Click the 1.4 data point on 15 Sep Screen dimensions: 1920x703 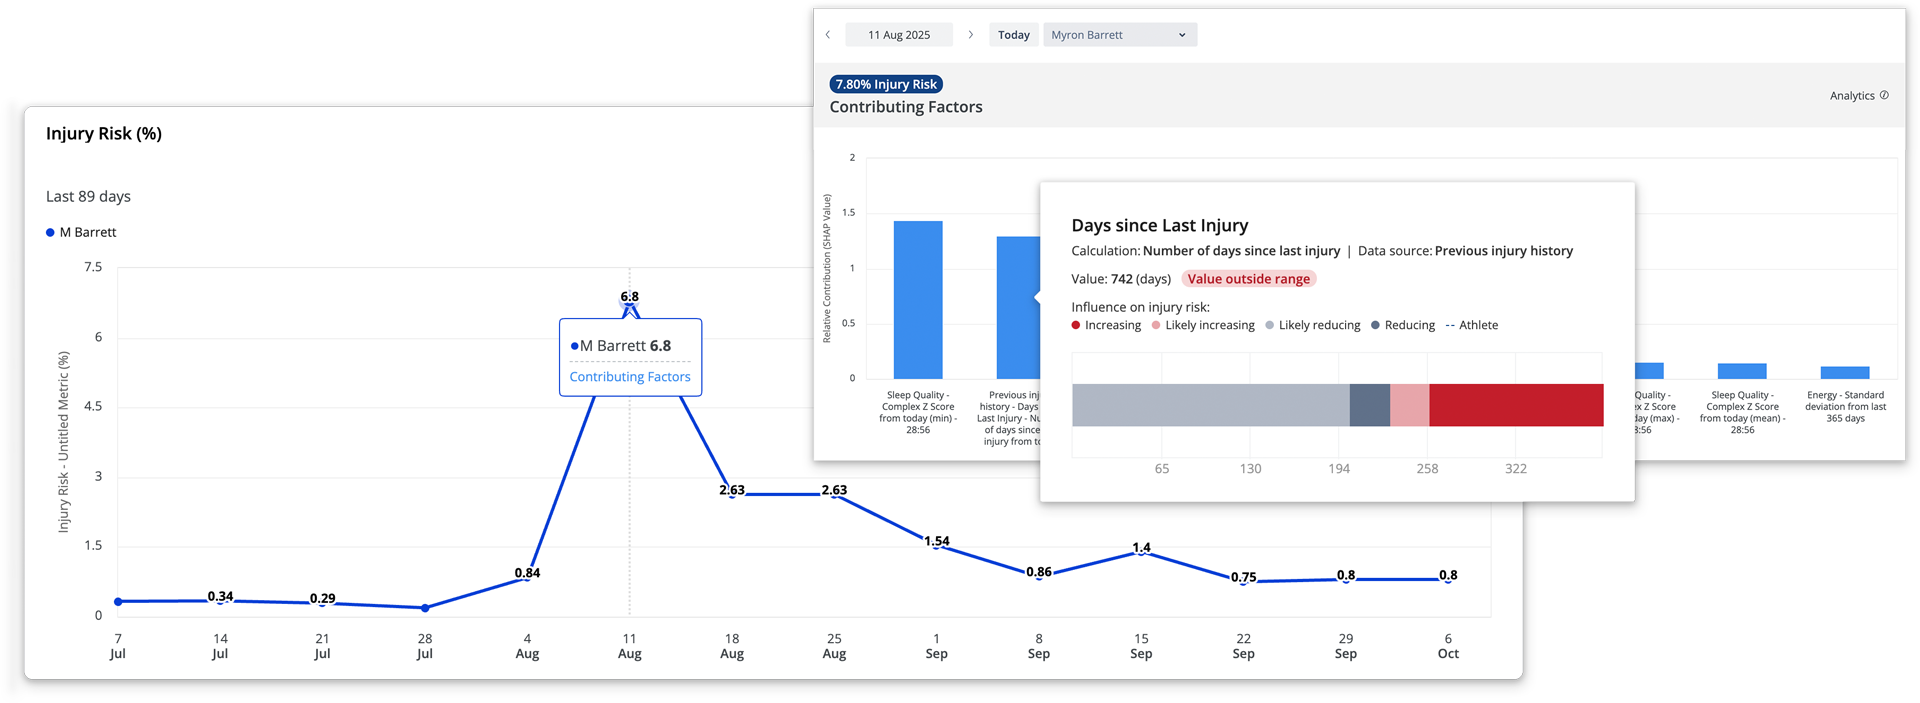pyautogui.click(x=1141, y=552)
